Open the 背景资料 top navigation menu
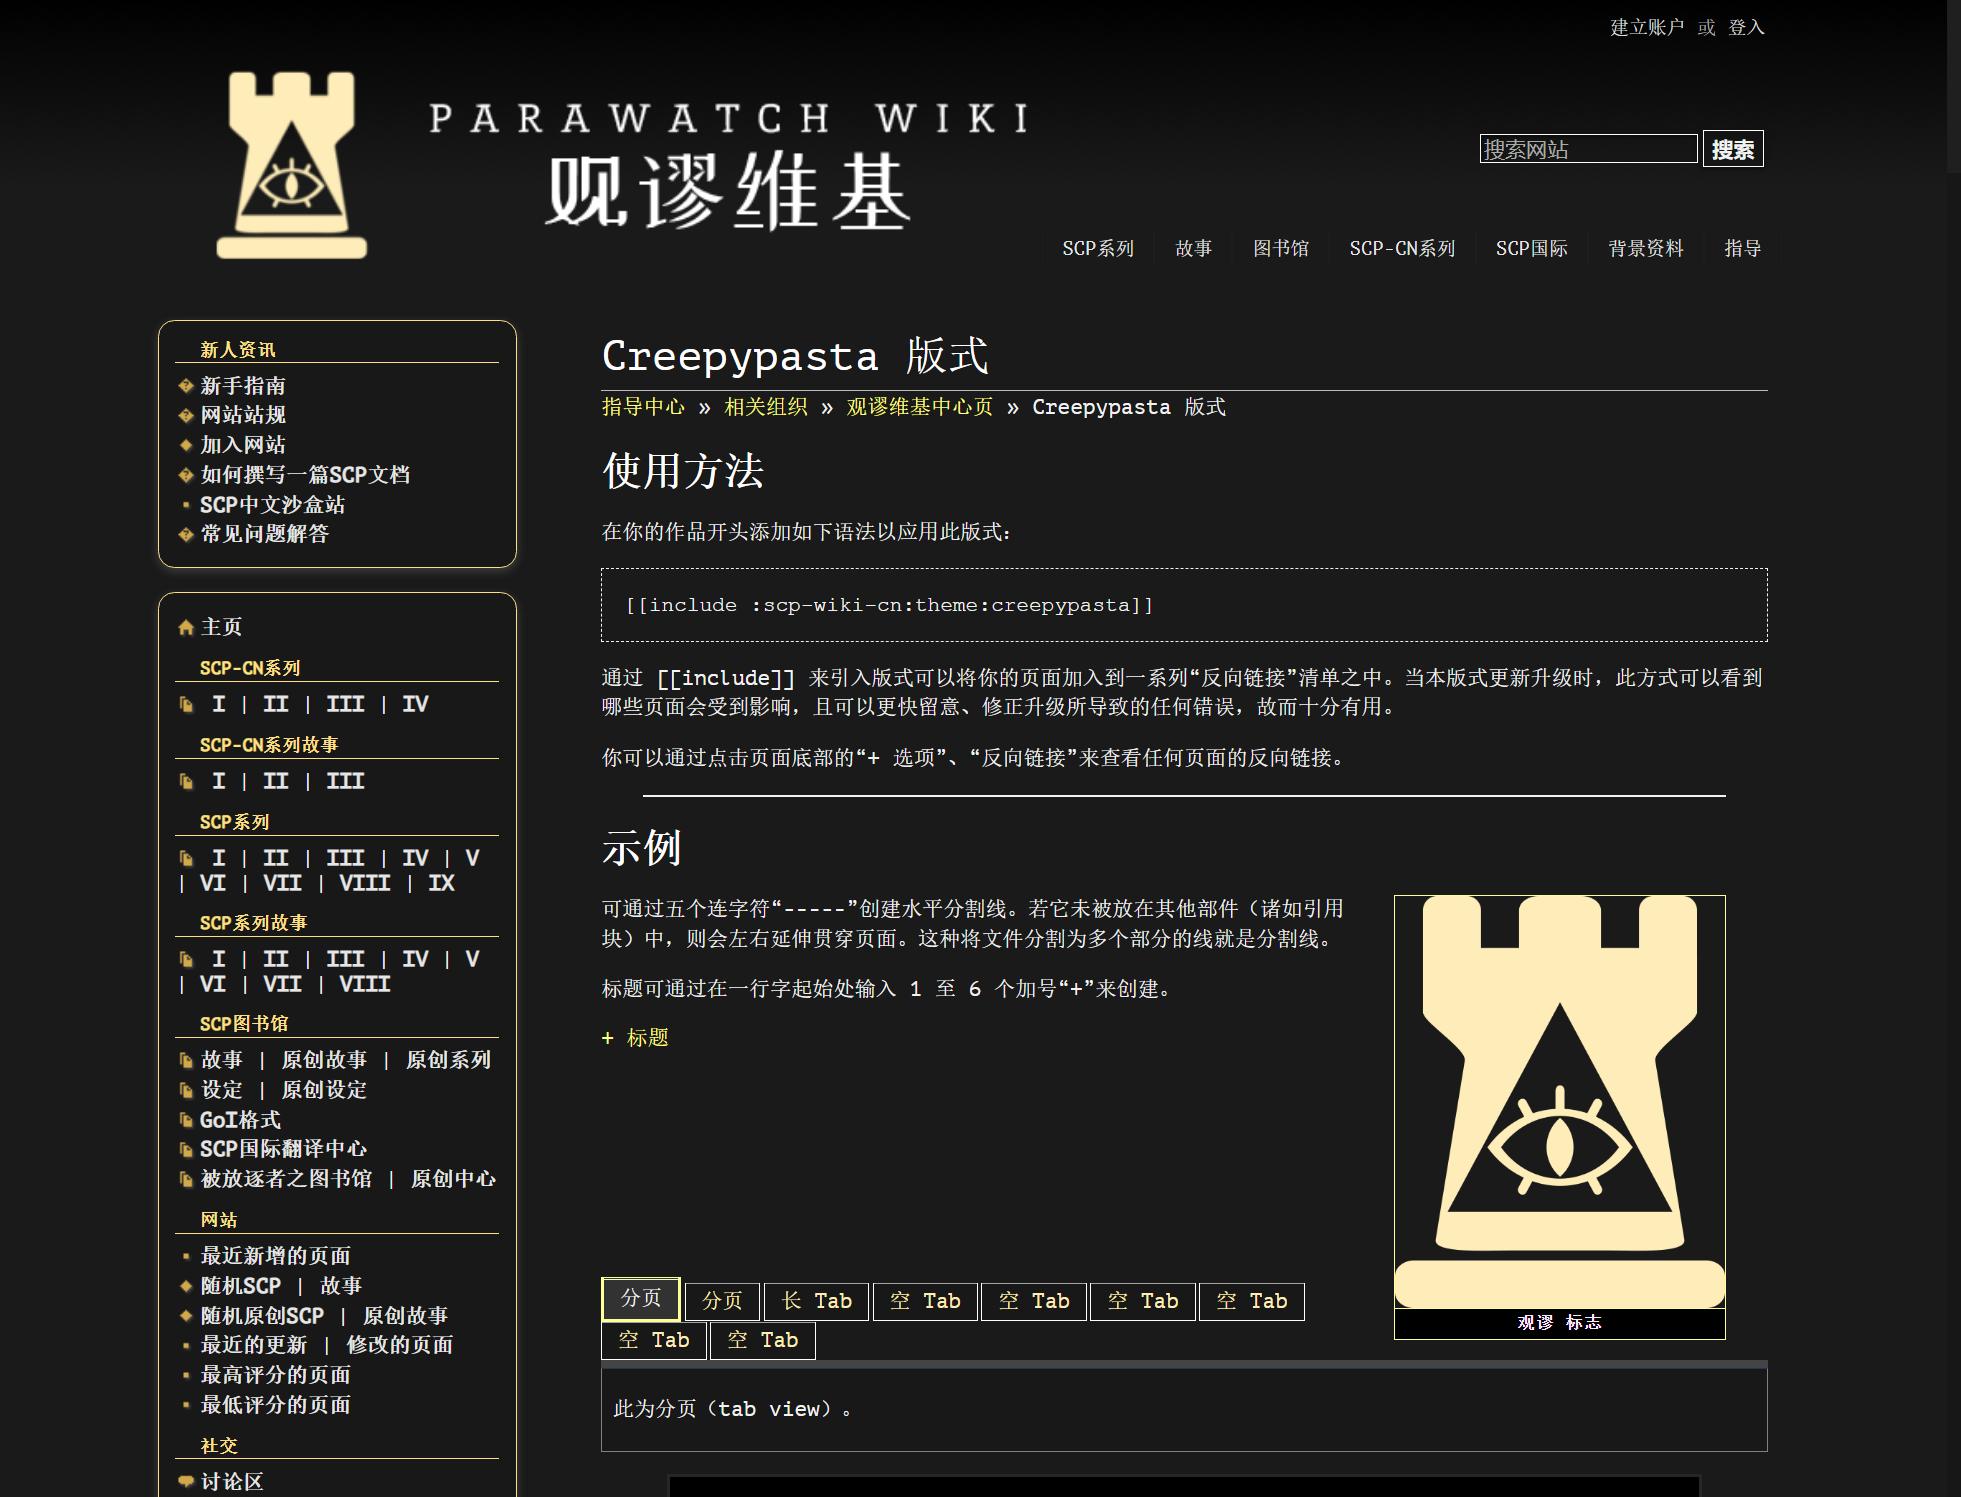The width and height of the screenshot is (1961, 1497). point(1645,248)
